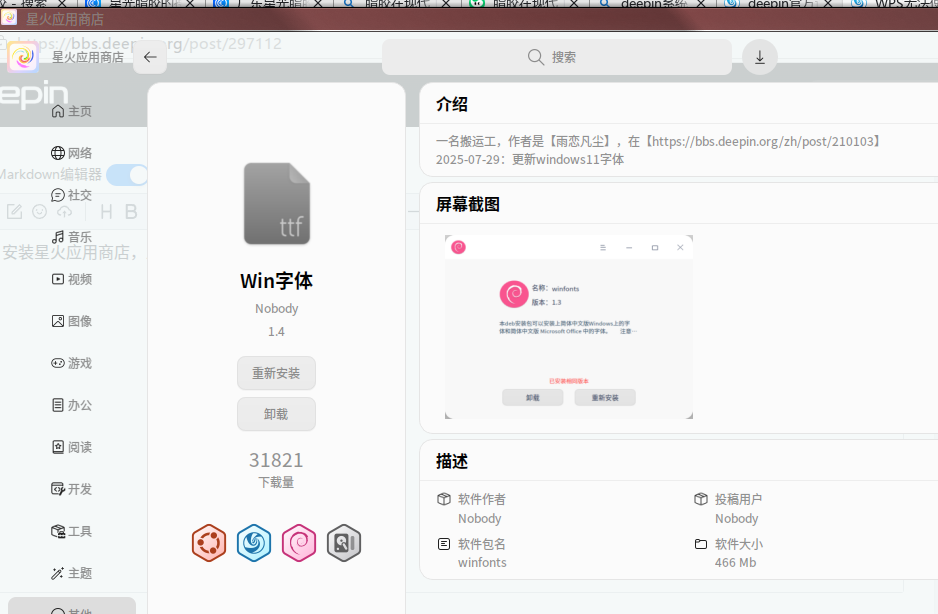Click the ttf font file icon

(276, 203)
